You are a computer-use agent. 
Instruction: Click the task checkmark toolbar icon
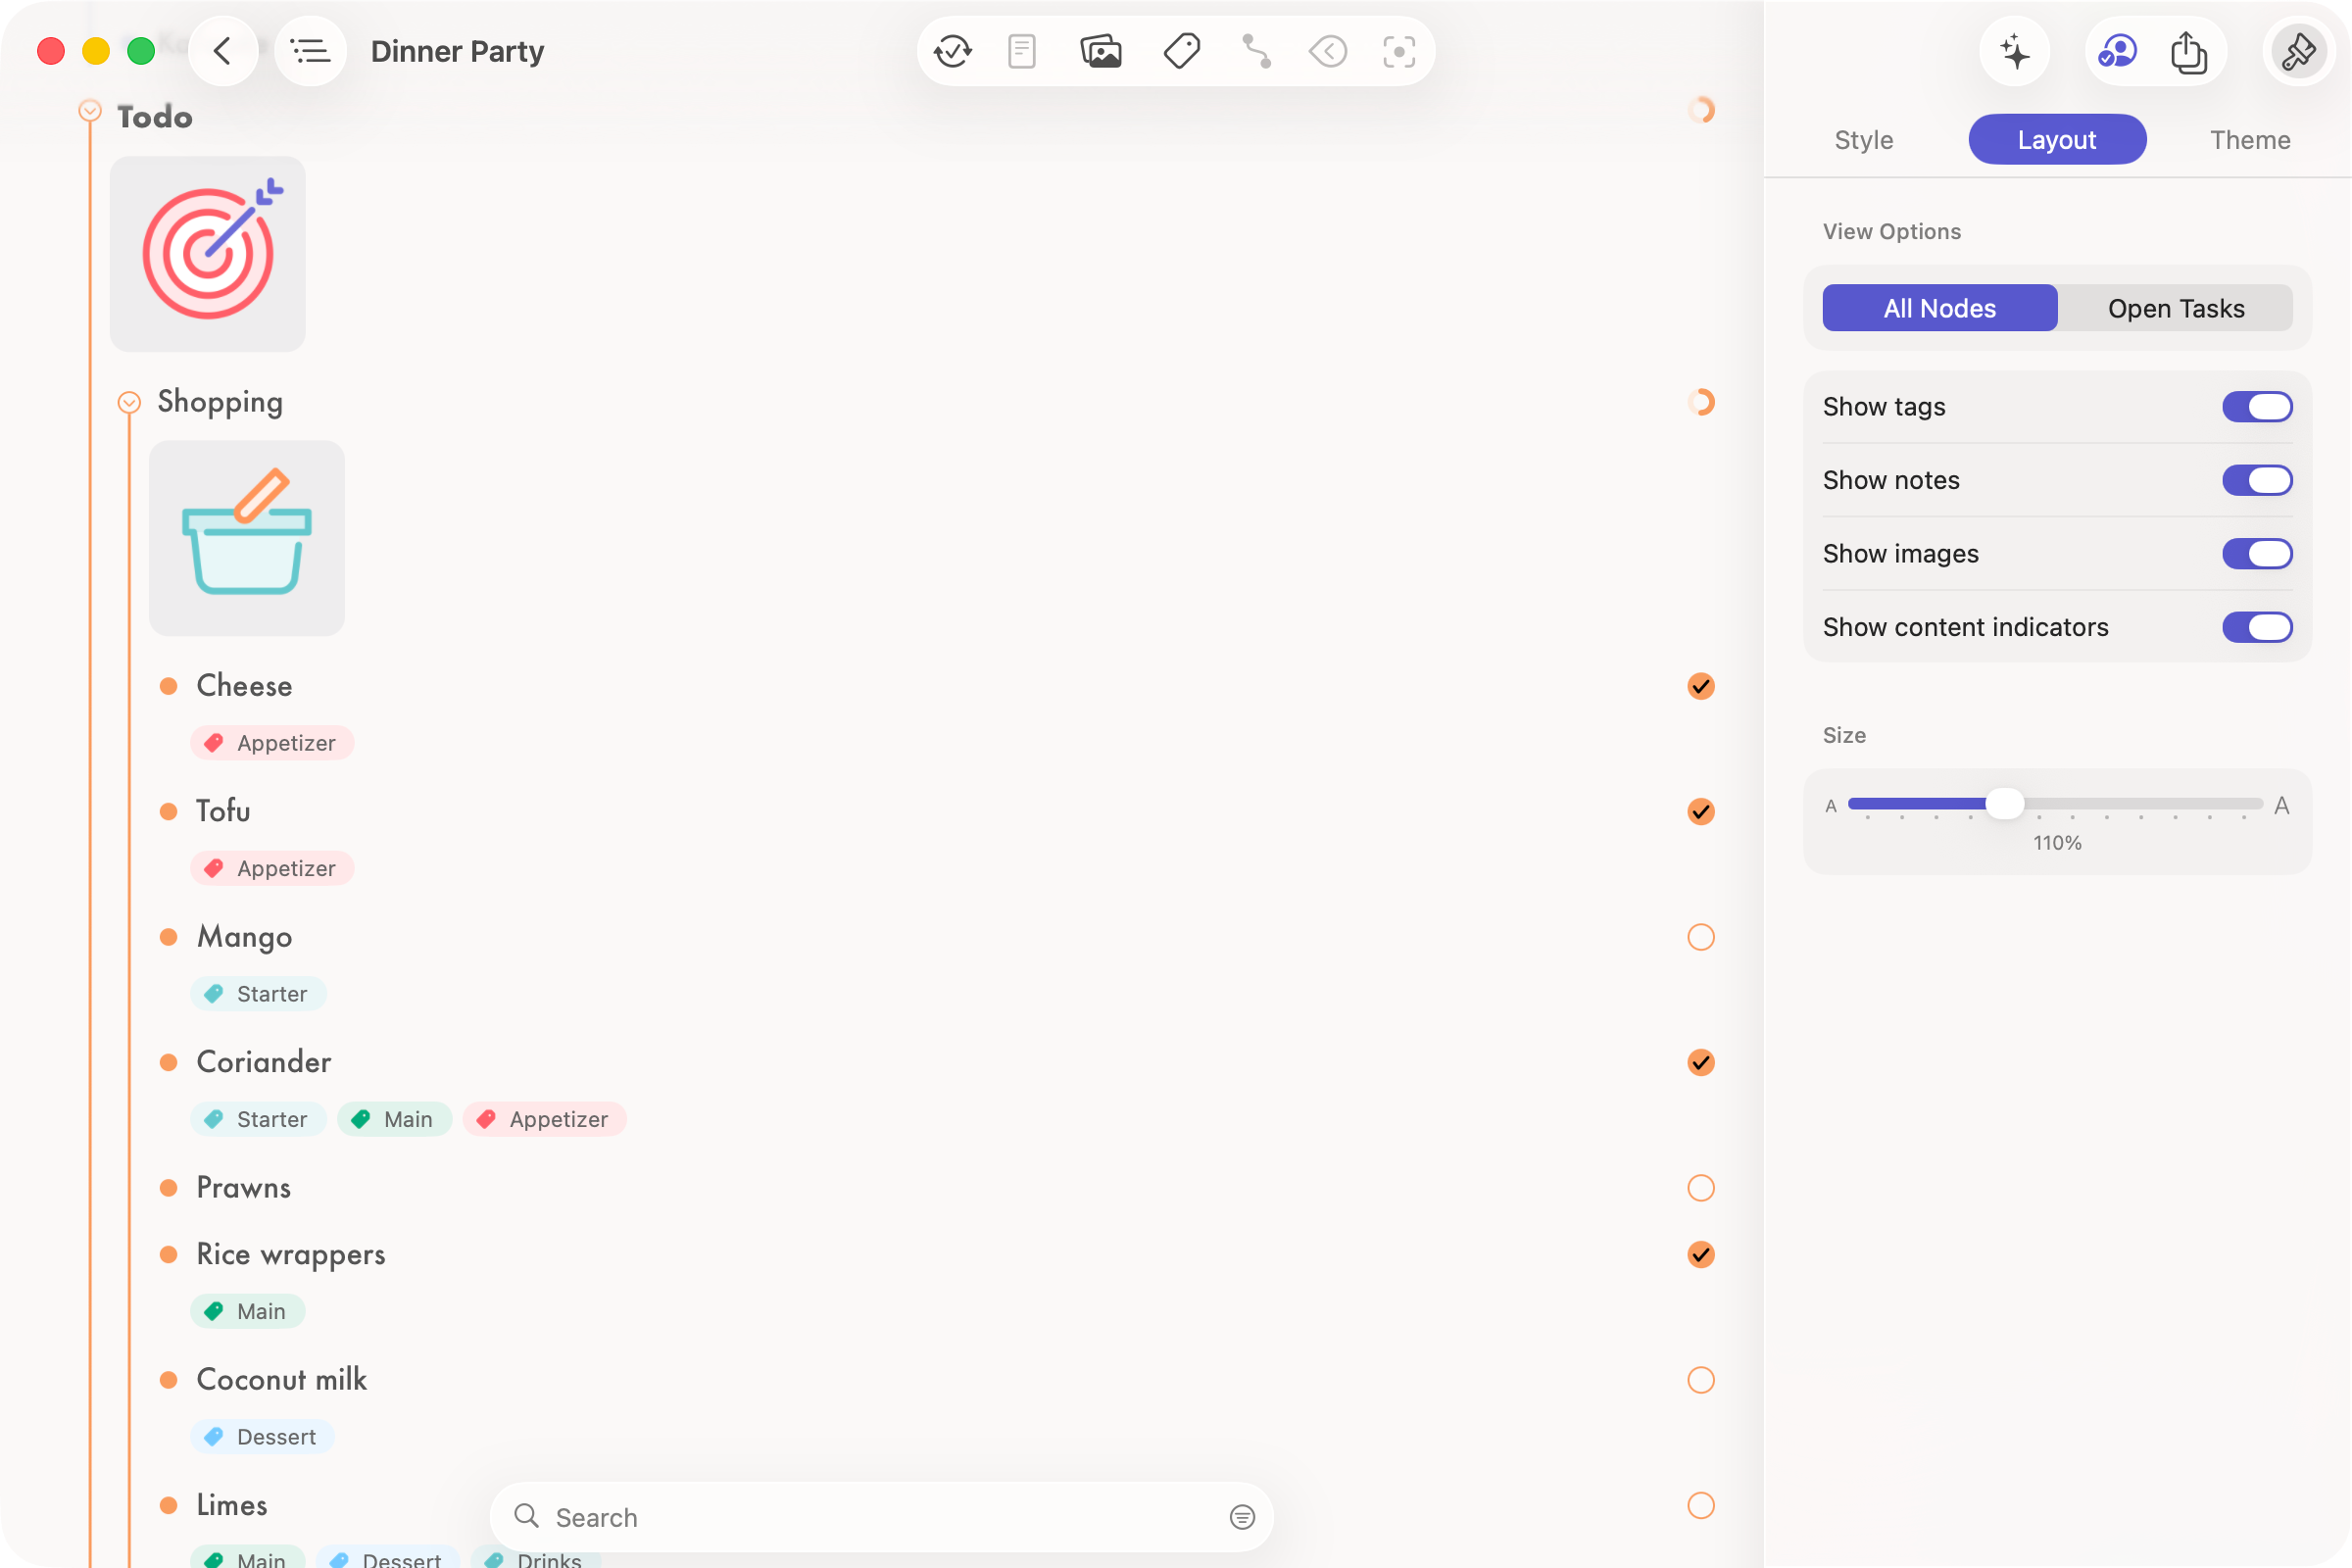(952, 51)
